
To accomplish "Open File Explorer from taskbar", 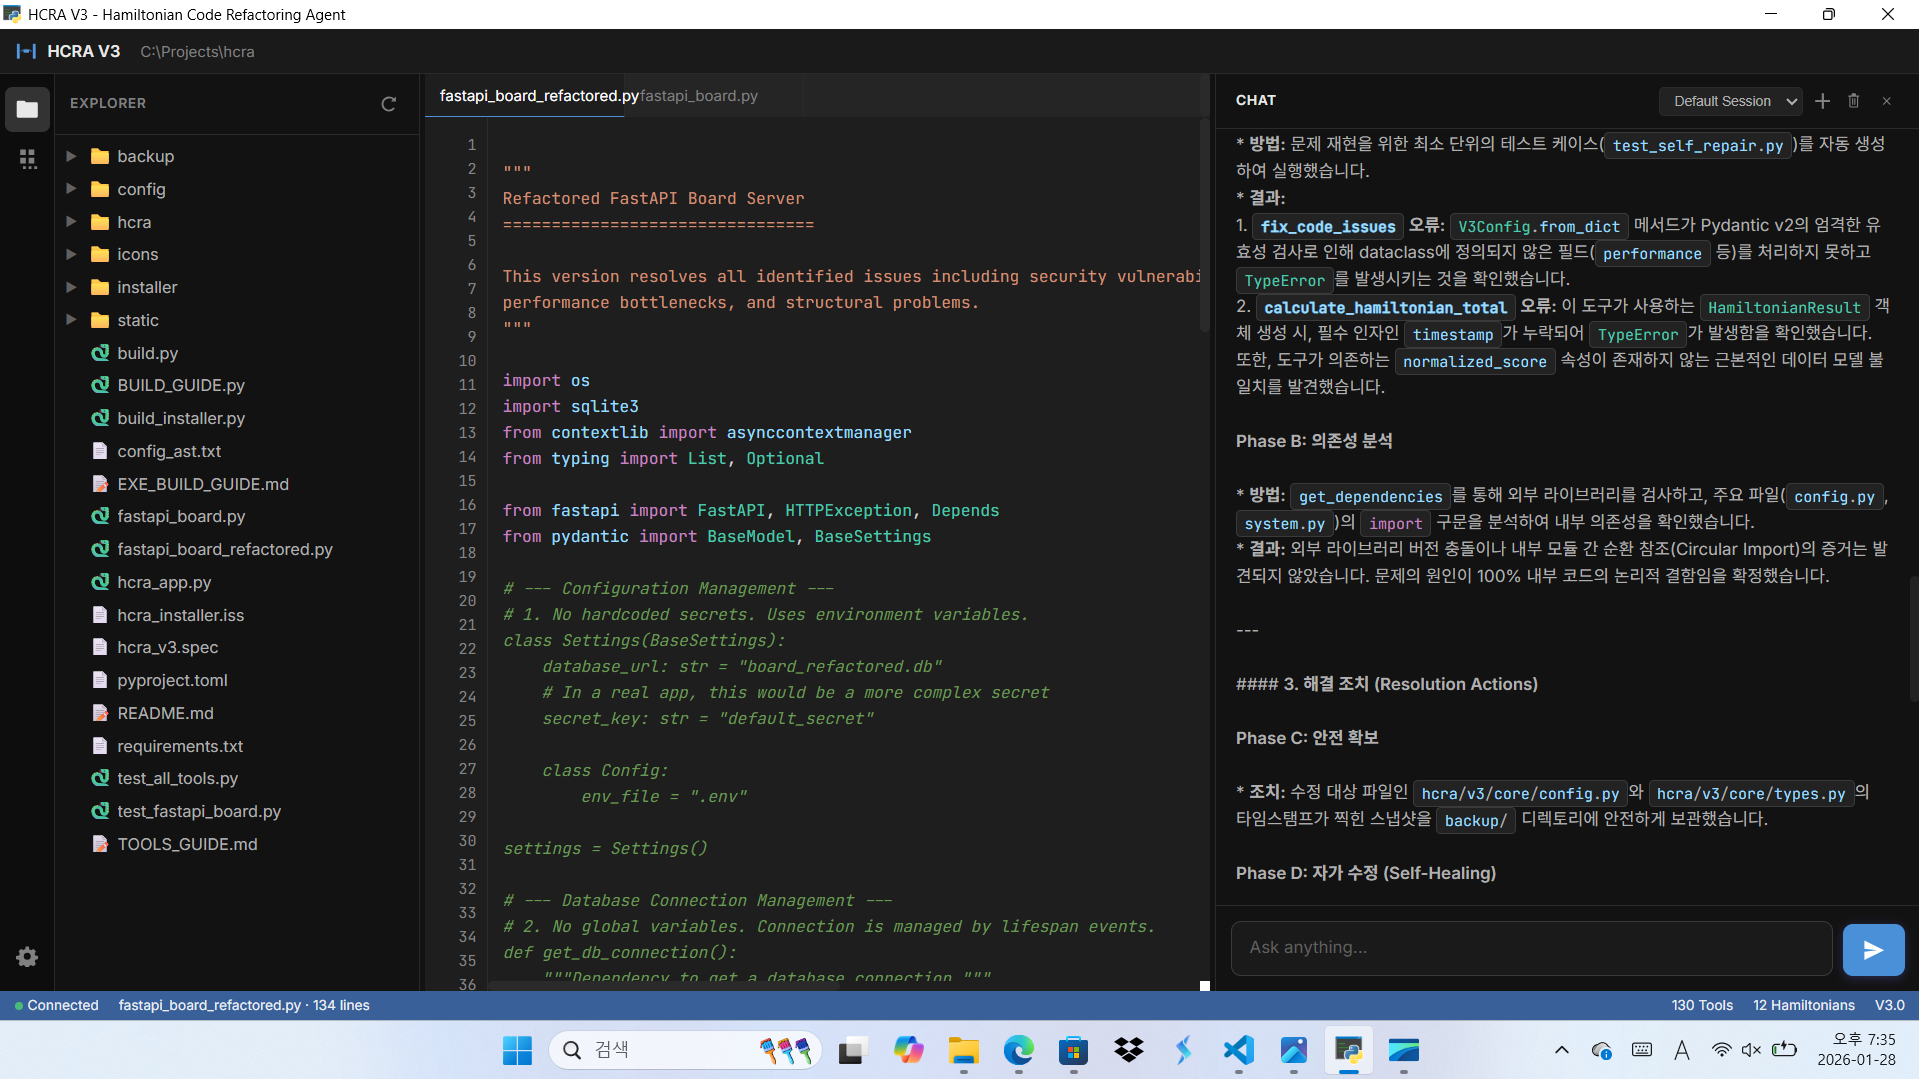I will [x=963, y=1050].
